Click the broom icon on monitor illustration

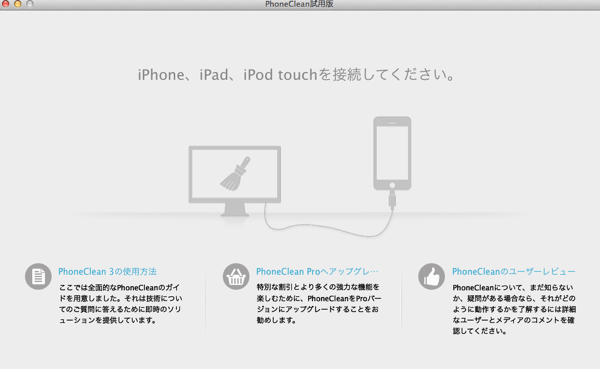pyautogui.click(x=235, y=174)
